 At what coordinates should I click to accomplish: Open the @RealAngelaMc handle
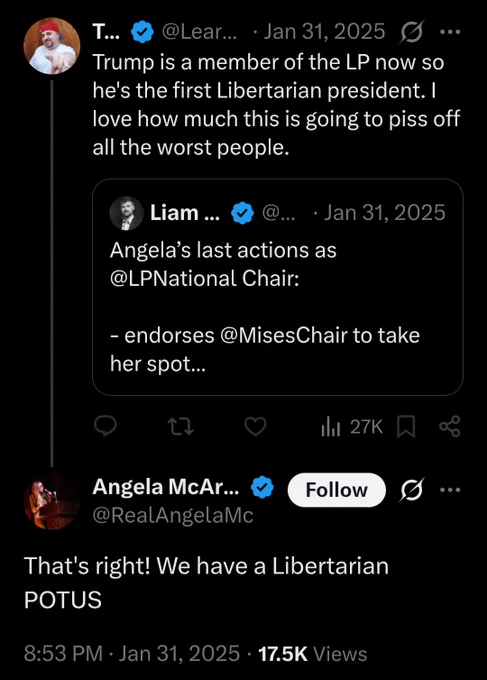(x=173, y=515)
